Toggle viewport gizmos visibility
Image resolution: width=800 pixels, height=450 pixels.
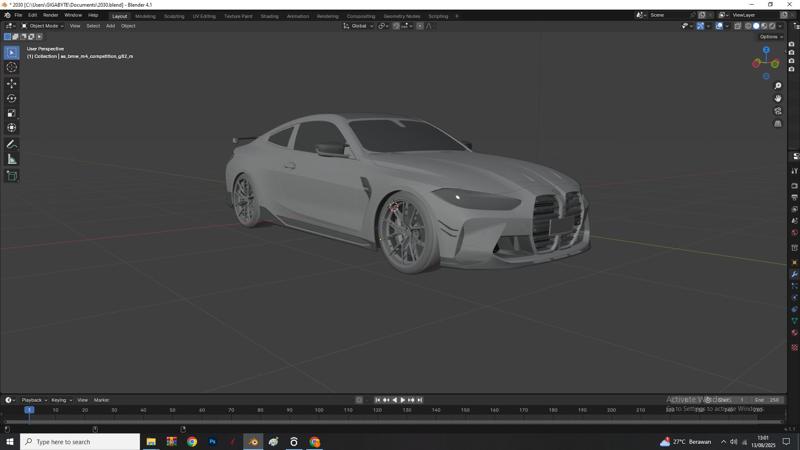[700, 26]
